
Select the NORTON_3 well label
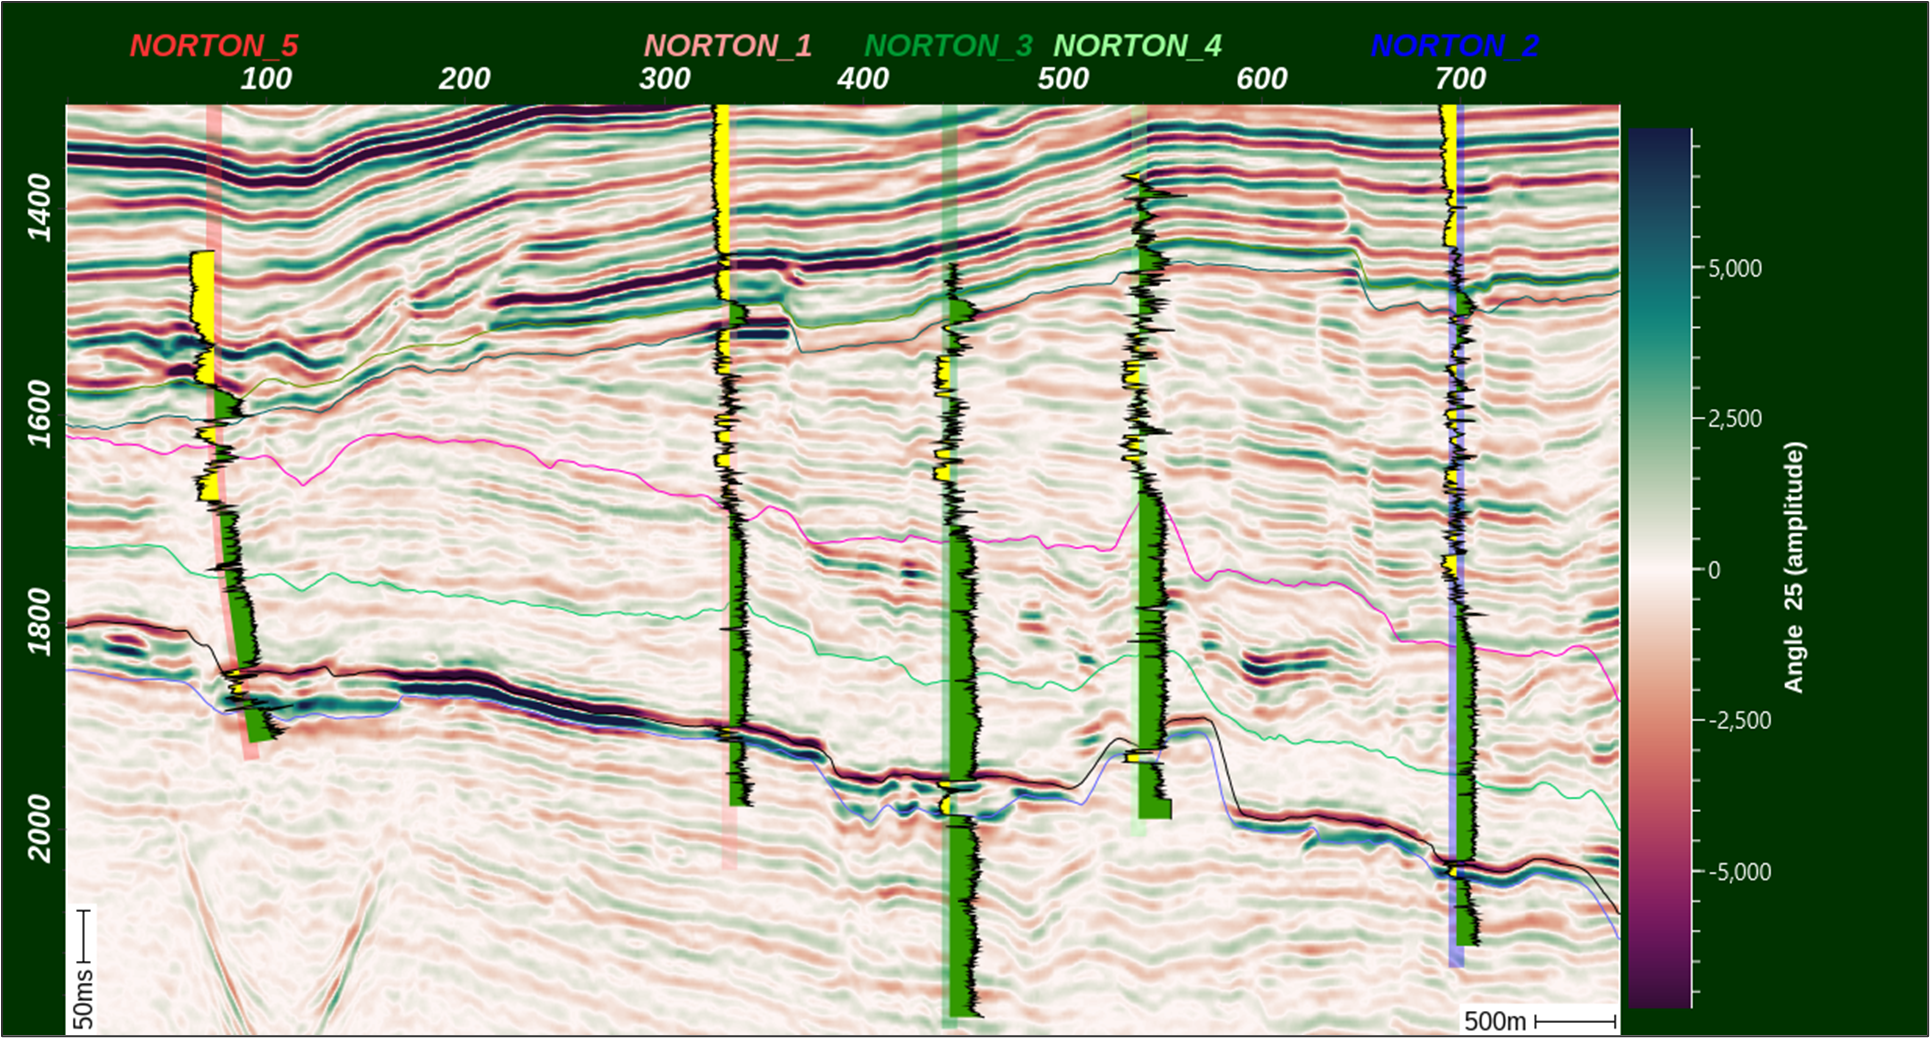point(948,45)
